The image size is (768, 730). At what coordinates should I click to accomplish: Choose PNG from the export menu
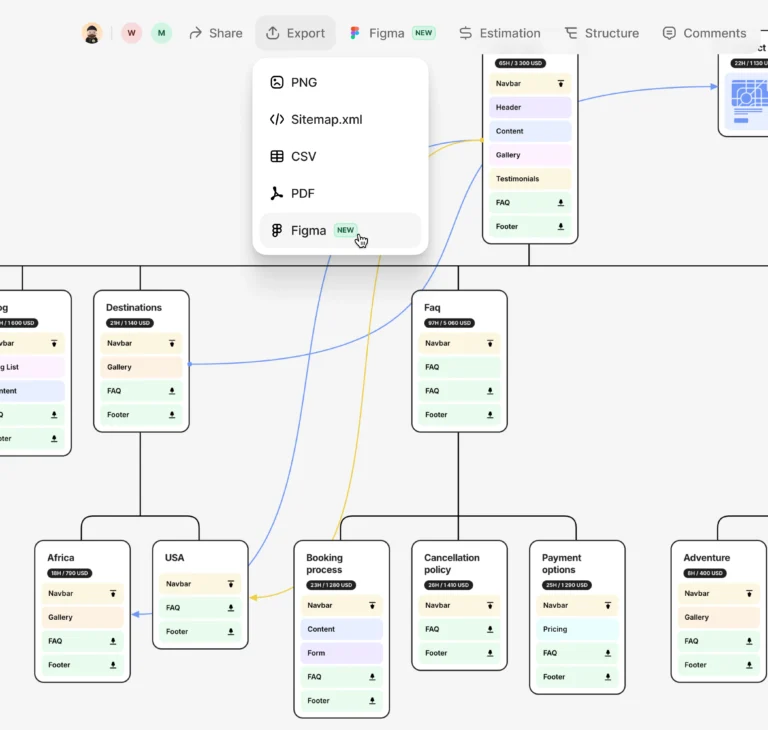point(340,82)
